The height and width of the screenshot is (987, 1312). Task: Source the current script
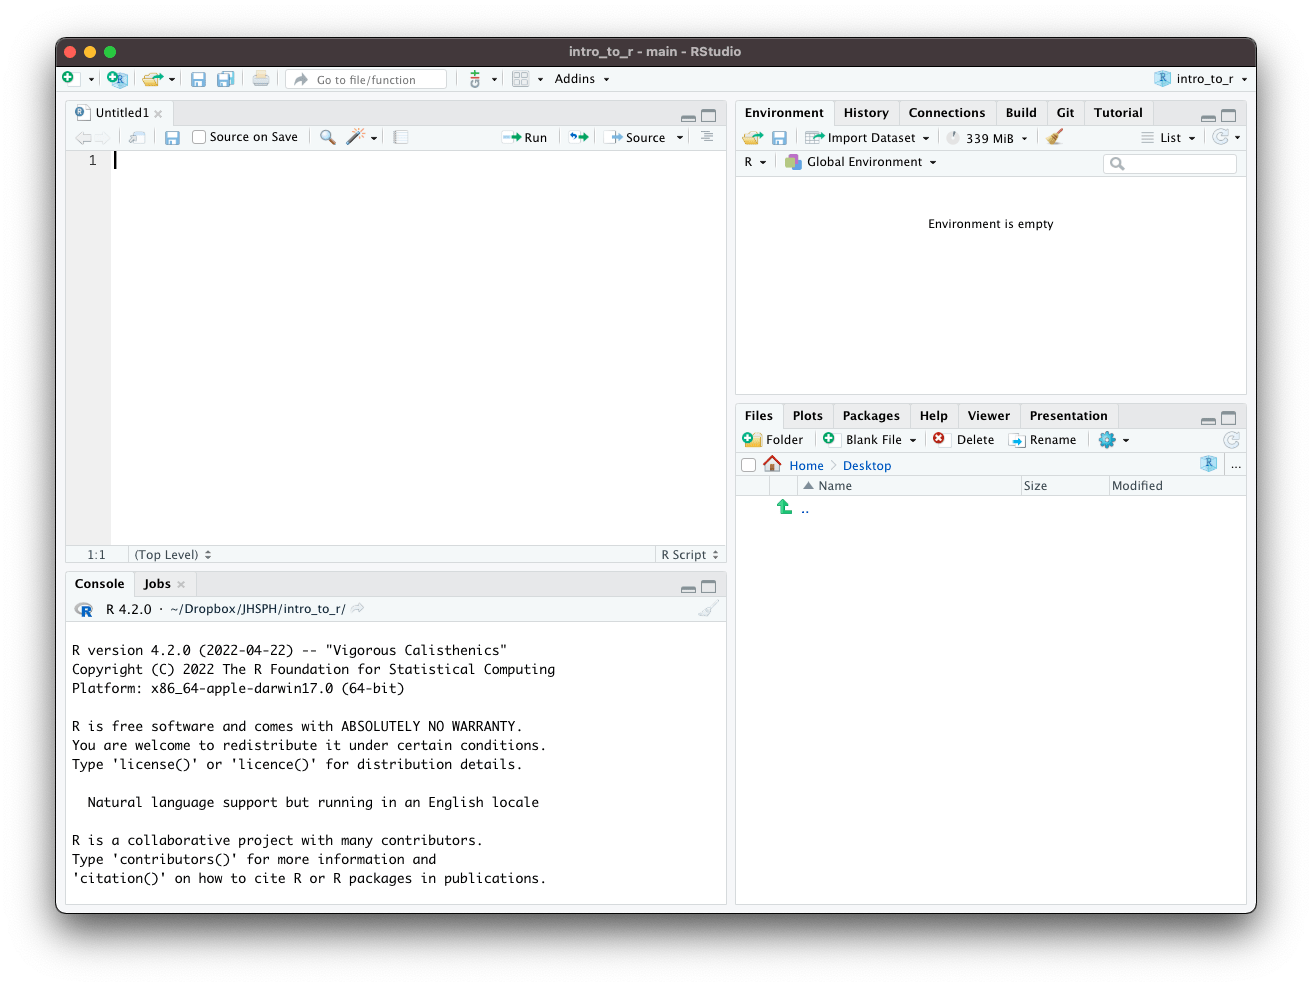pyautogui.click(x=644, y=137)
